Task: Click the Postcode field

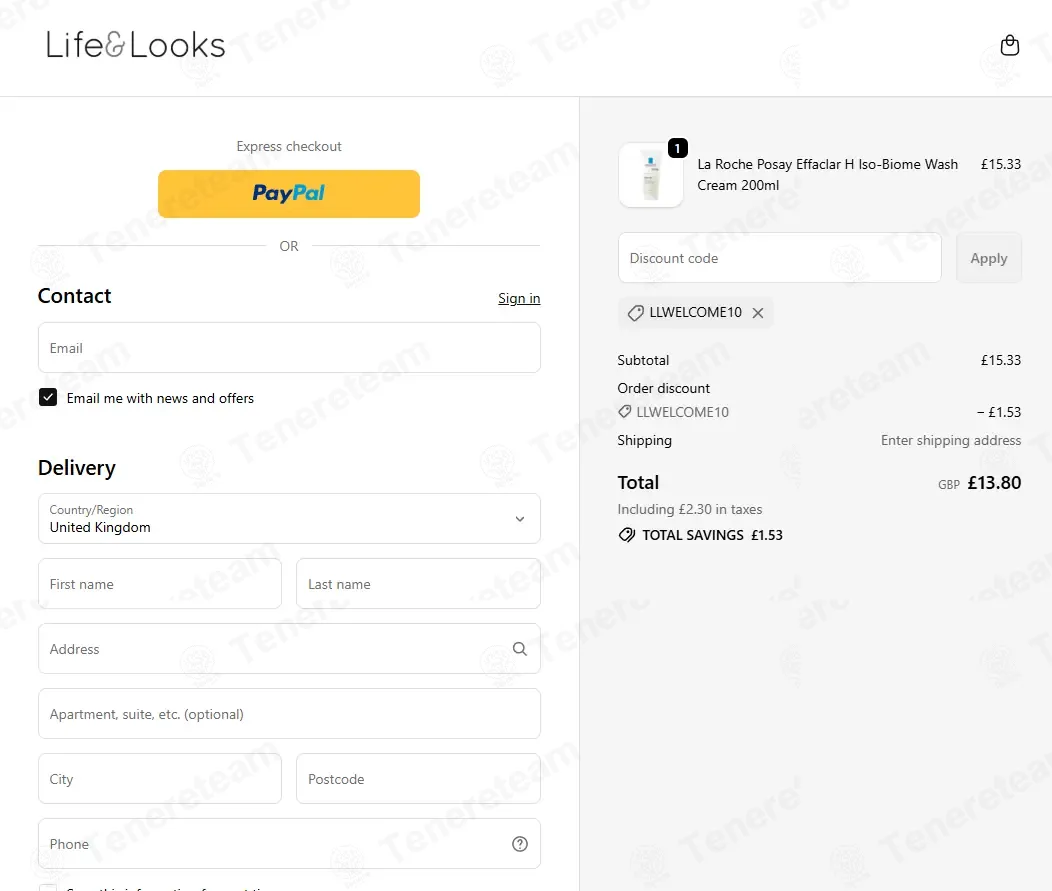Action: pyautogui.click(x=418, y=778)
